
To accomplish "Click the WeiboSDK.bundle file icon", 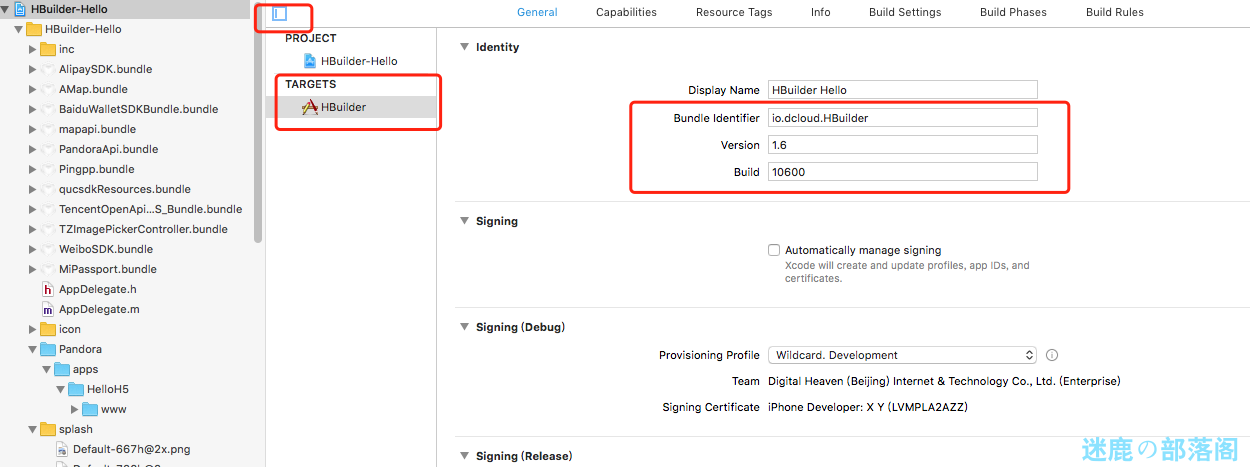I will [x=47, y=249].
